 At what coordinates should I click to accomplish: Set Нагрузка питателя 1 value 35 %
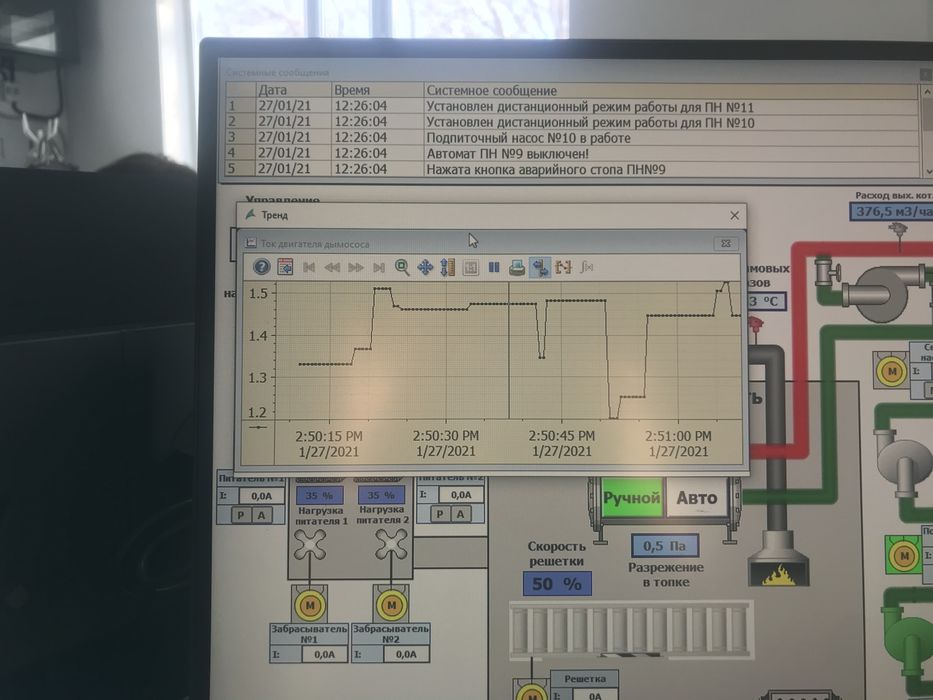(320, 495)
